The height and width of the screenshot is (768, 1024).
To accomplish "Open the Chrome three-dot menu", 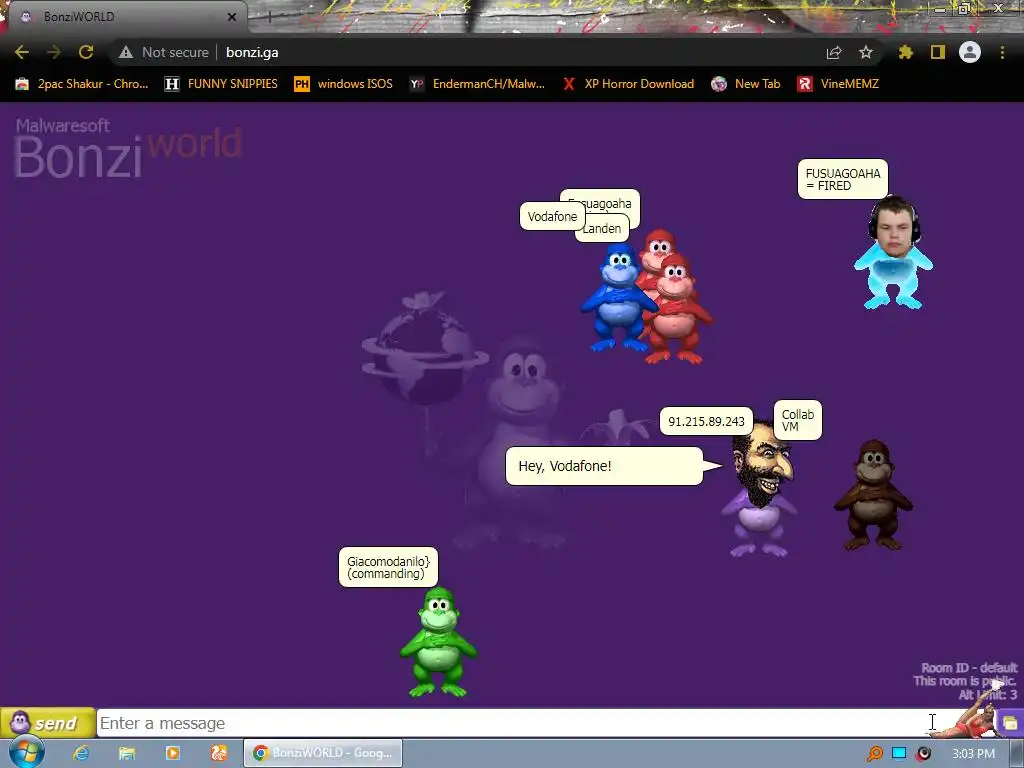I will [x=1002, y=52].
